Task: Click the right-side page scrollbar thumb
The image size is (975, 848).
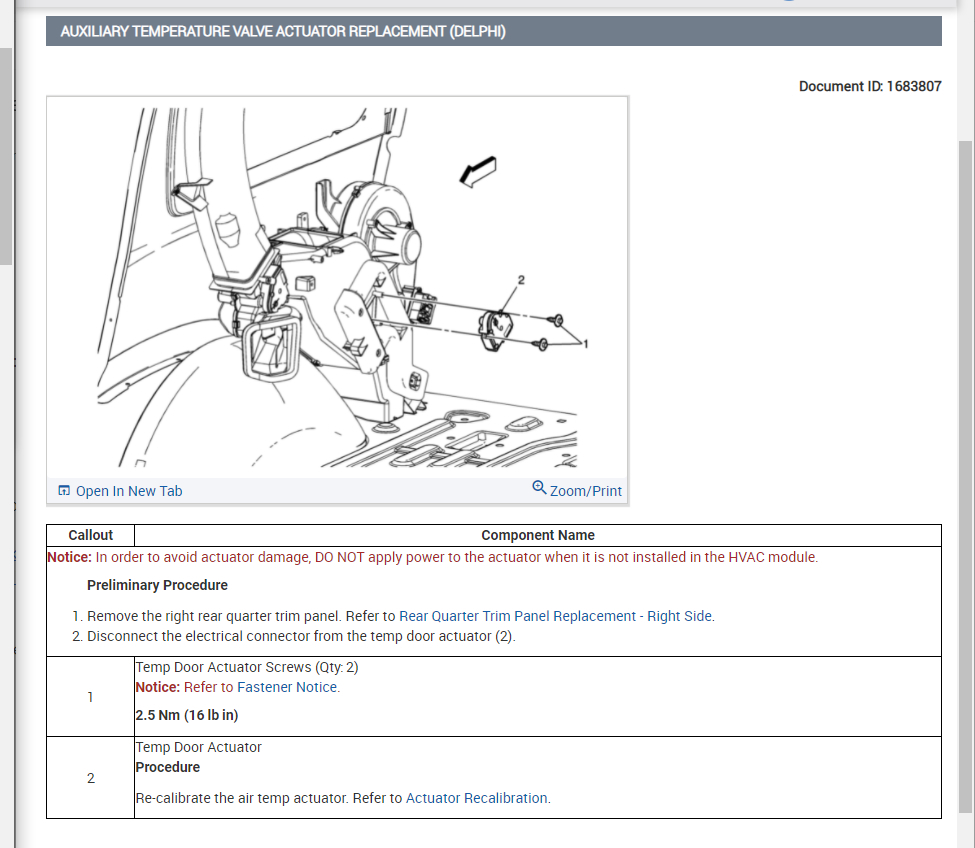Action: click(x=966, y=476)
